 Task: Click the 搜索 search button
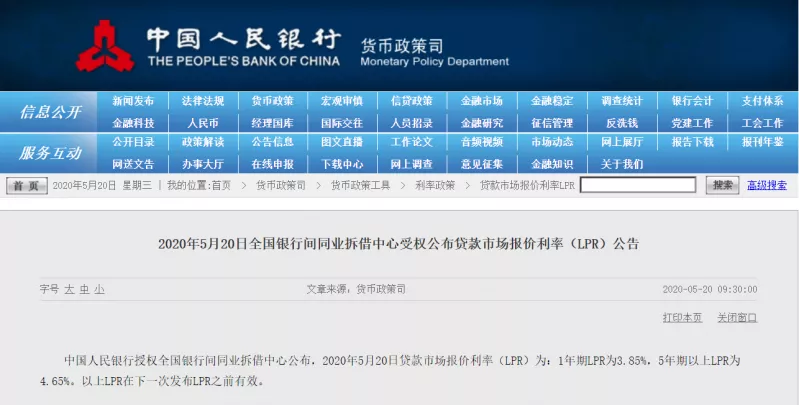pos(722,185)
